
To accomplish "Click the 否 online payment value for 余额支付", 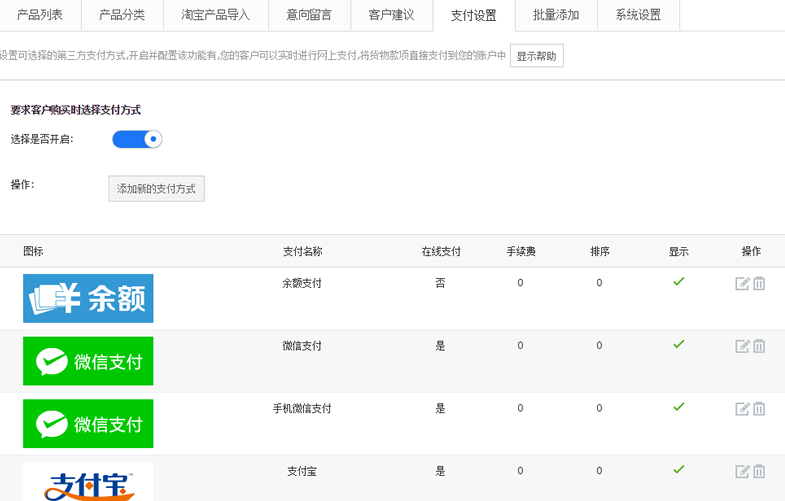I will pos(440,283).
